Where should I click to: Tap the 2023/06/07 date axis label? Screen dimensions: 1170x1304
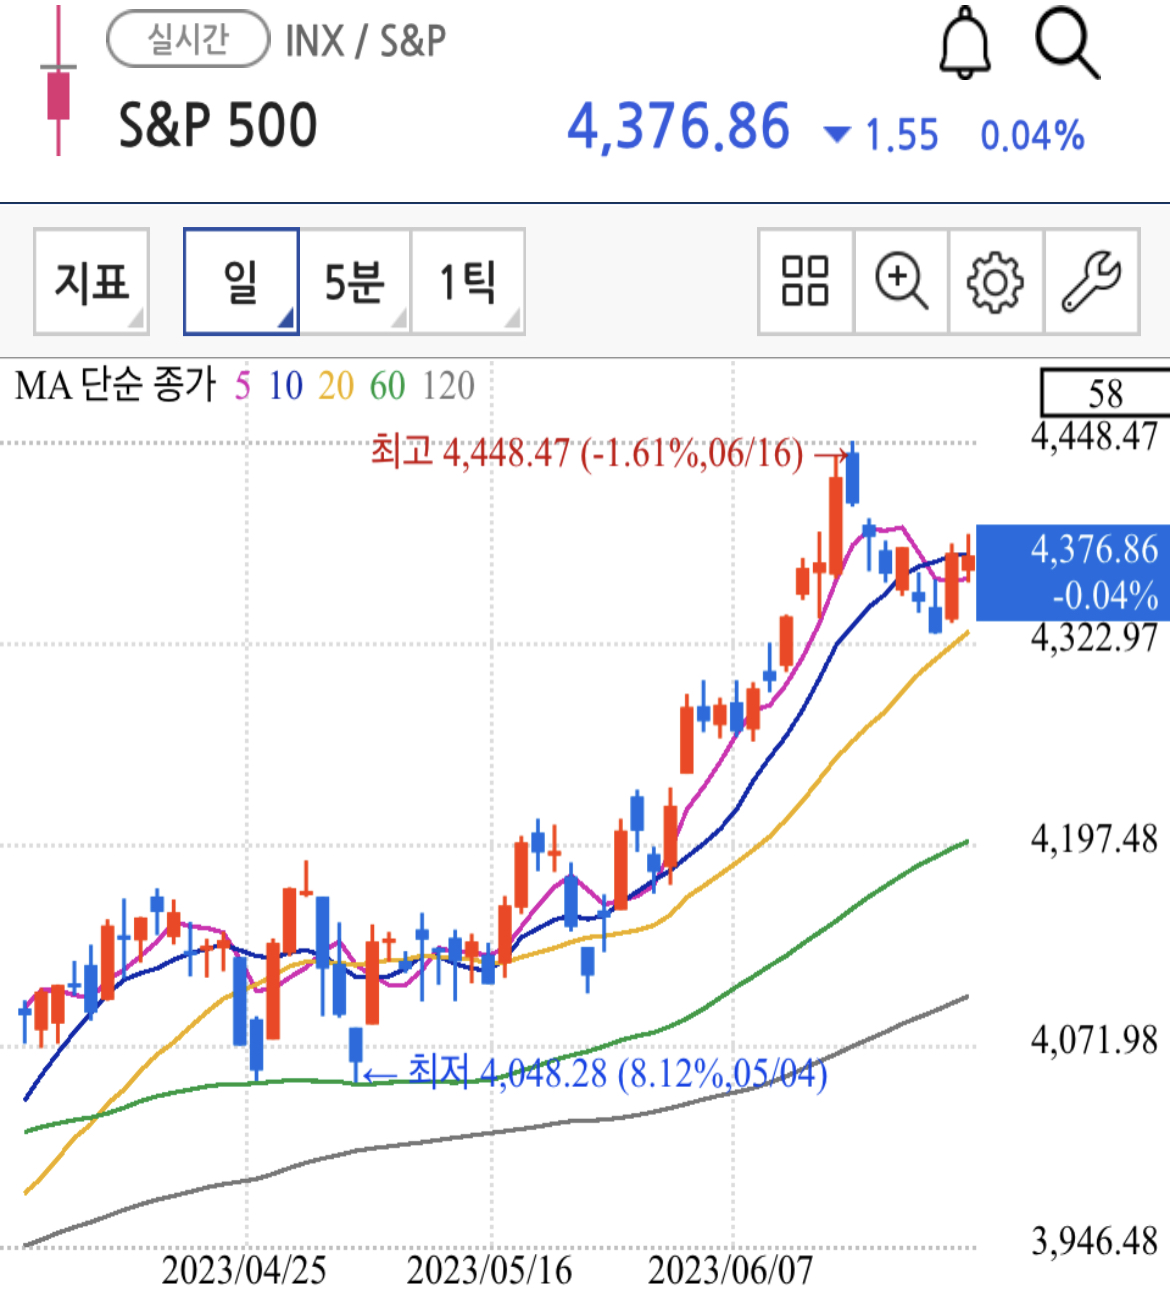[x=731, y=1271]
